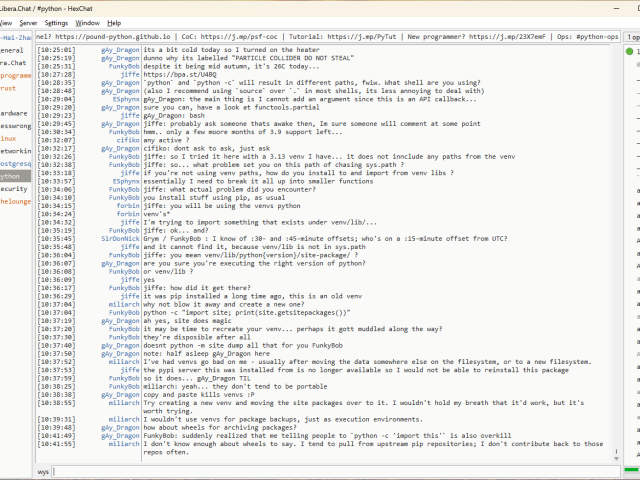Click the message input box
Viewport: 640px width, 480px height.
click(x=330, y=471)
